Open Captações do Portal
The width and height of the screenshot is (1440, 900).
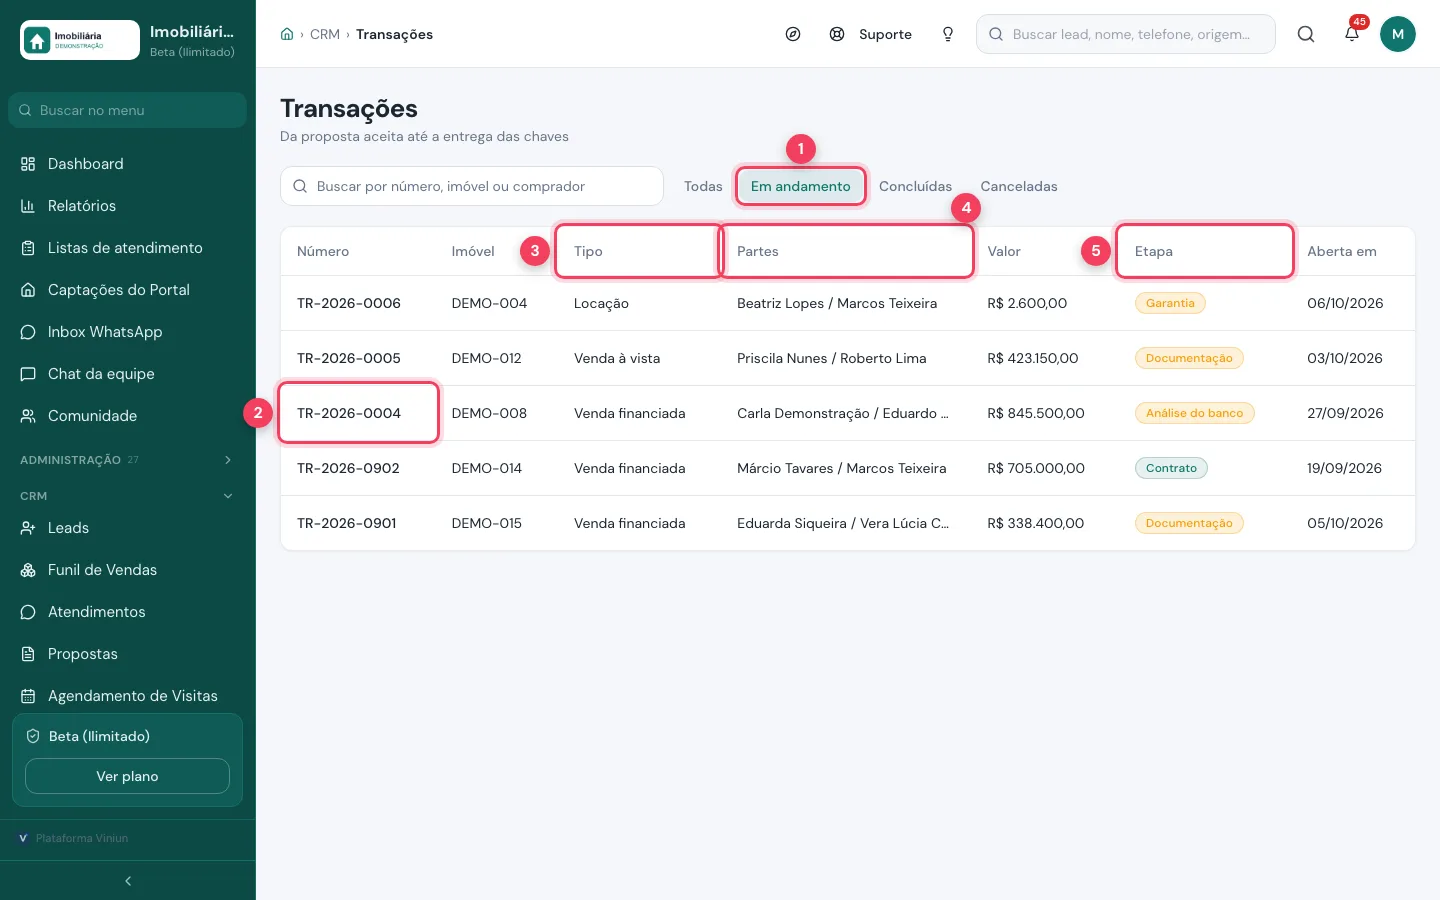click(127, 290)
